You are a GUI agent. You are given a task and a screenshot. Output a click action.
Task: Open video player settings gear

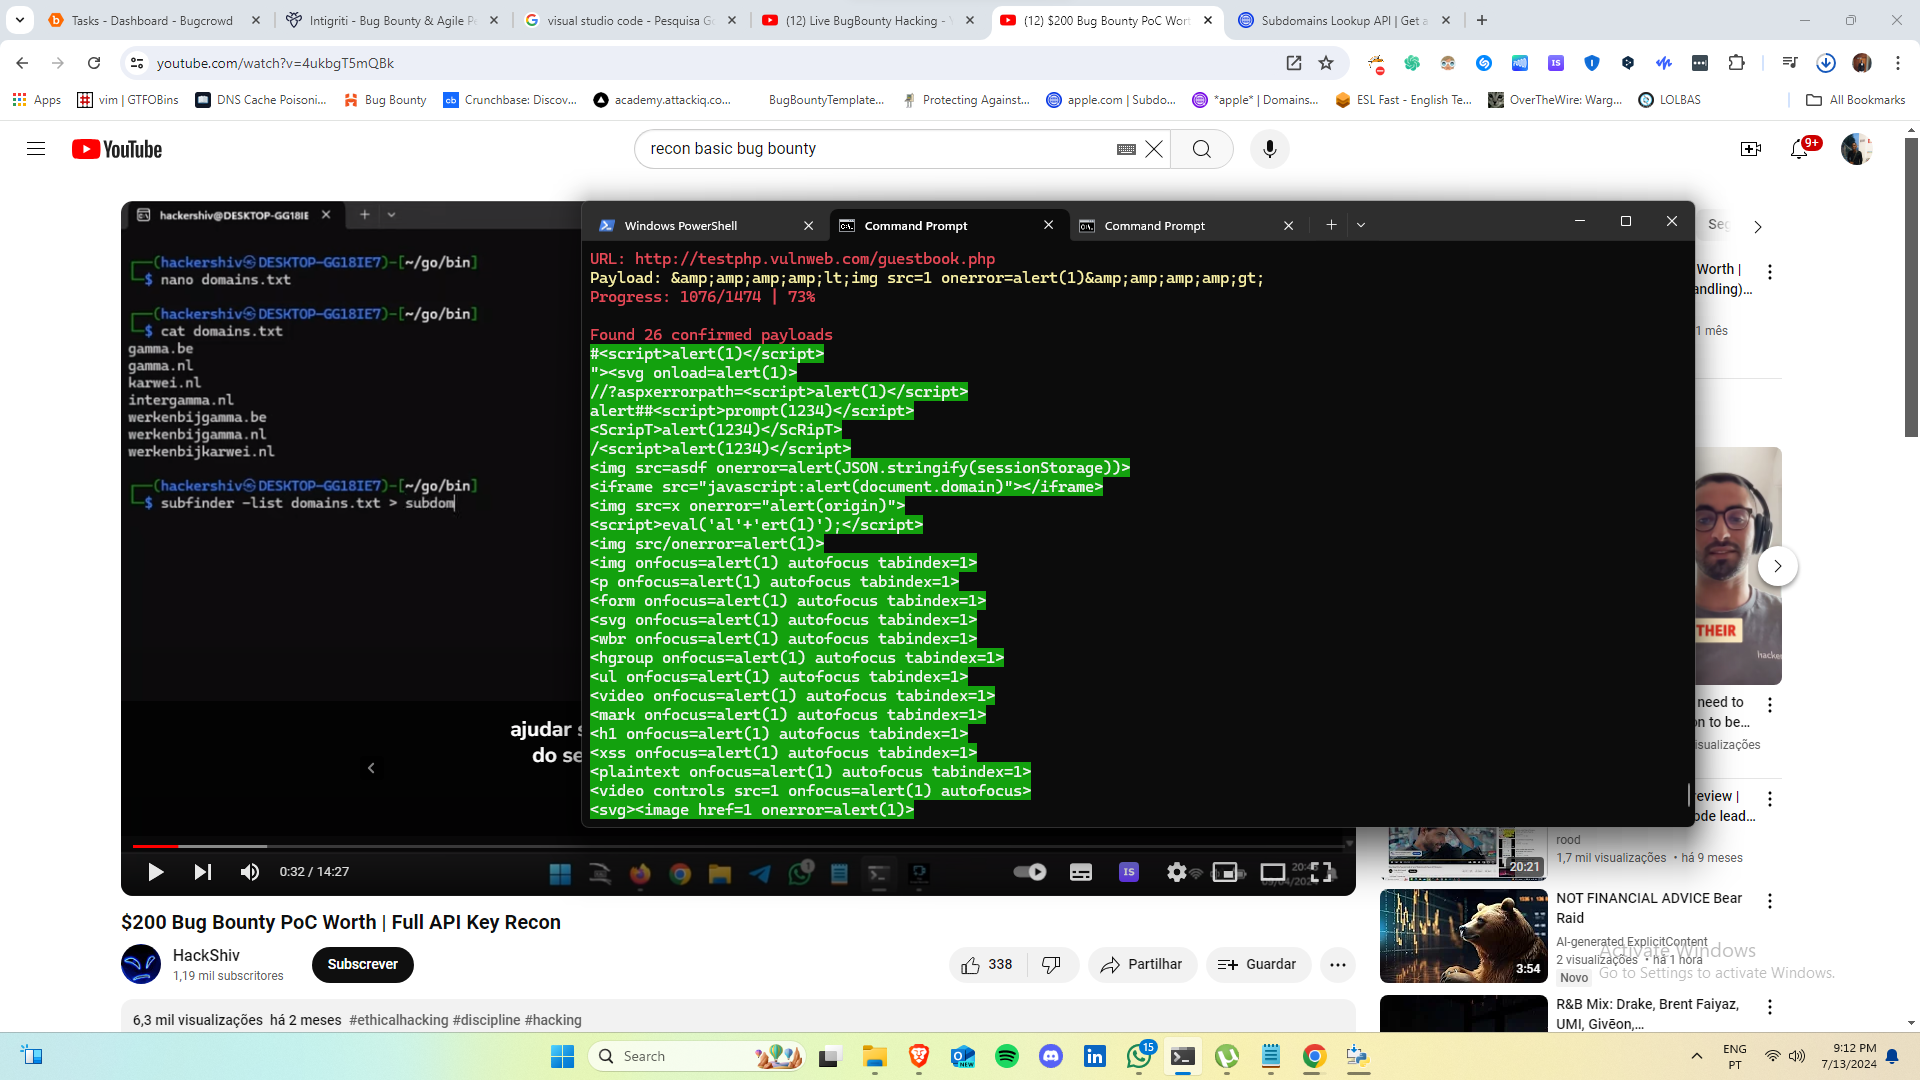pos(1176,872)
